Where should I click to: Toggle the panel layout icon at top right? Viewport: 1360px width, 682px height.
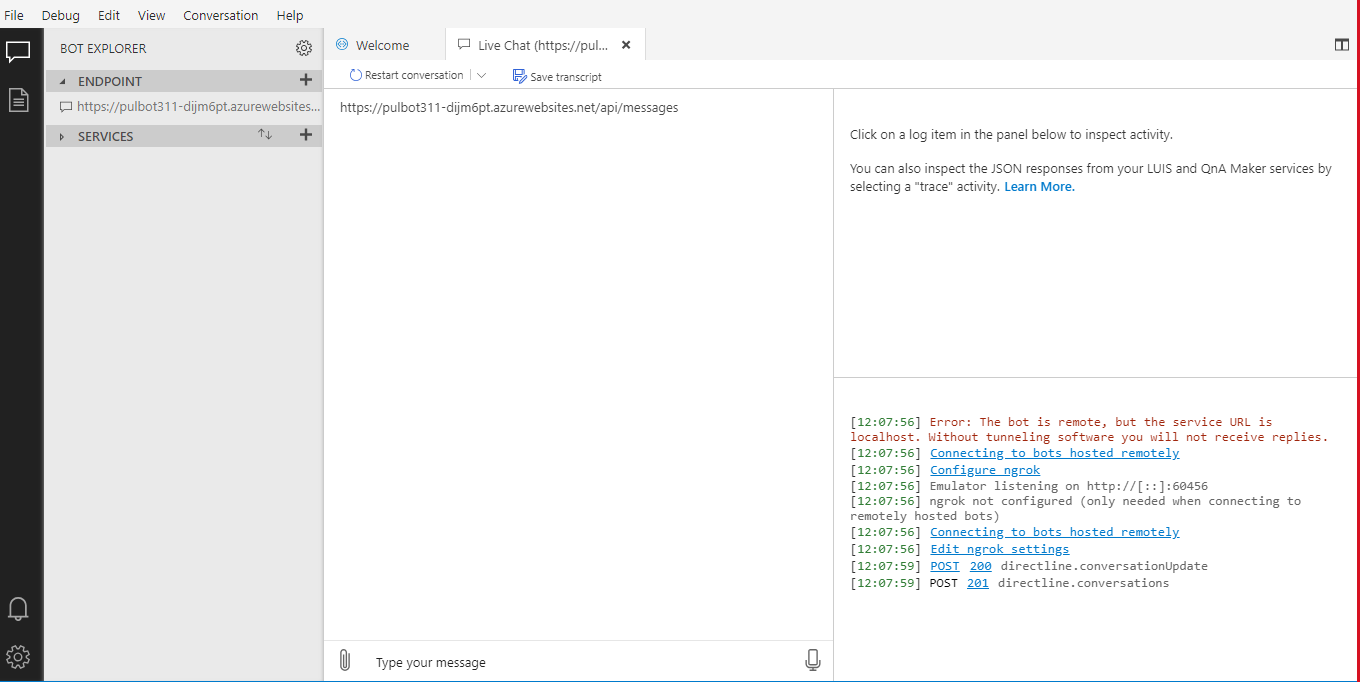pos(1341,44)
